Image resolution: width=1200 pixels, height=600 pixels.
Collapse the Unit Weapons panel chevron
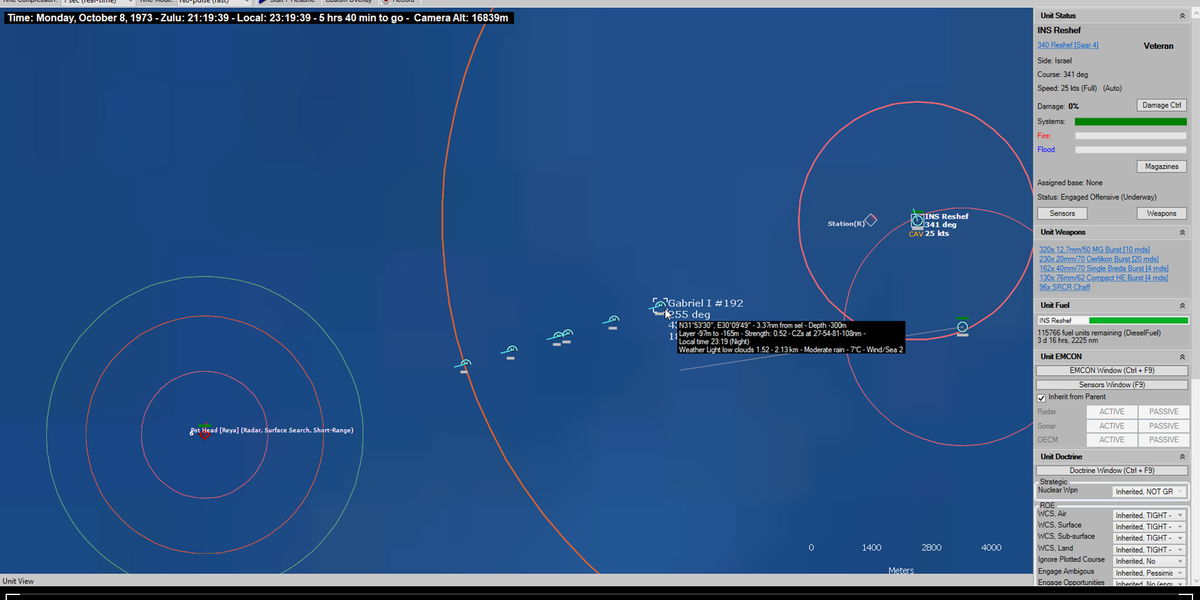[x=1182, y=232]
